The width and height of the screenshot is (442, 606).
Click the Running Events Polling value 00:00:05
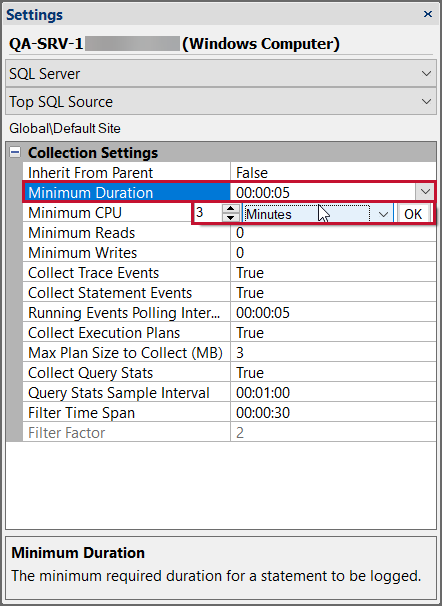[x=263, y=313]
